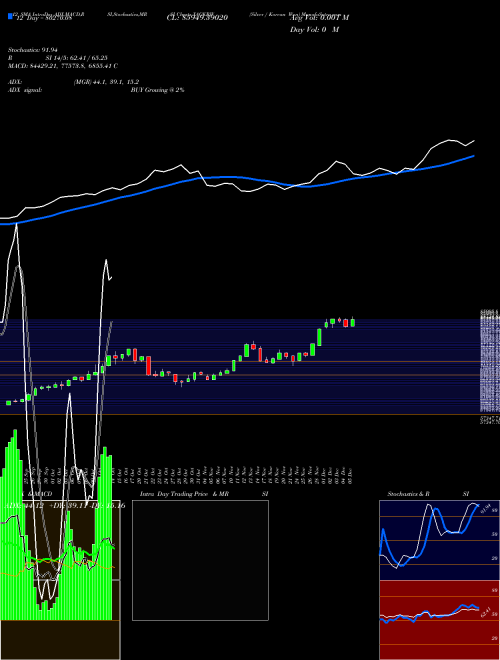This screenshot has height=660, width=500.
Task: Select the MACD values line
Action: coord(63,66)
